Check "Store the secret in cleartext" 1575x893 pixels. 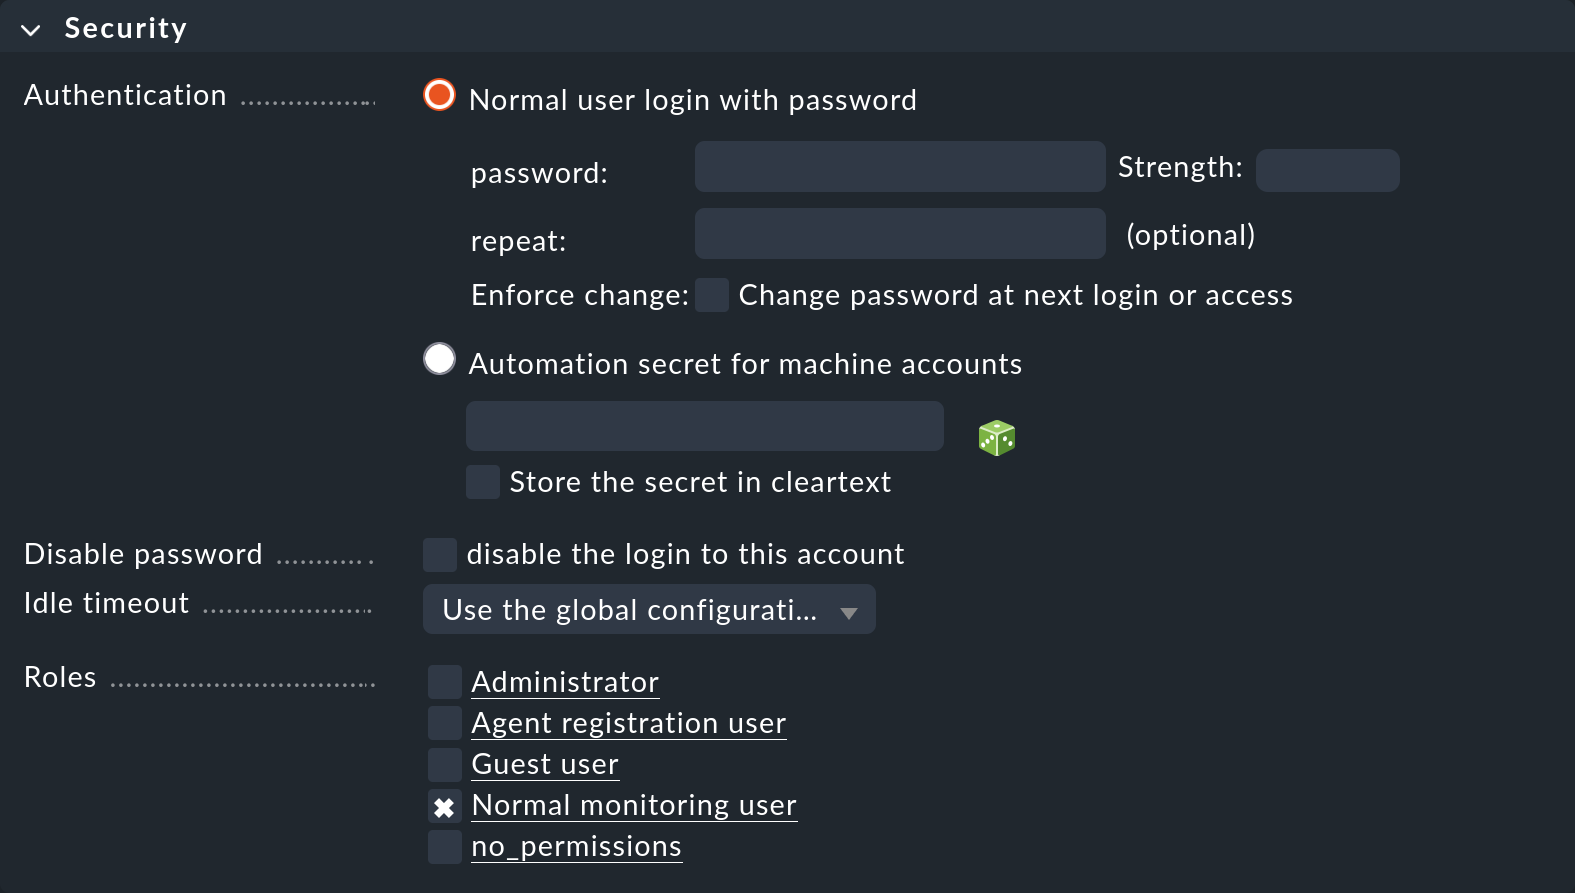(482, 481)
